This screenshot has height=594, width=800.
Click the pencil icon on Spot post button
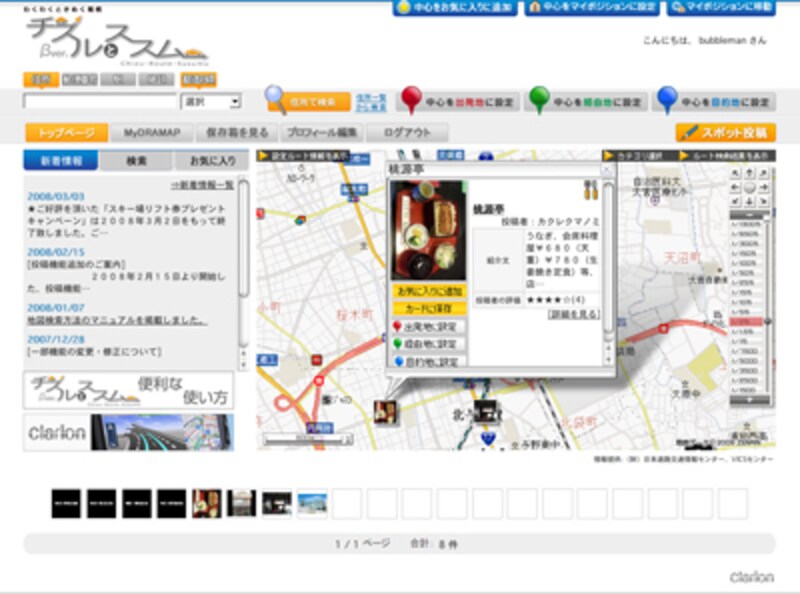(689, 132)
